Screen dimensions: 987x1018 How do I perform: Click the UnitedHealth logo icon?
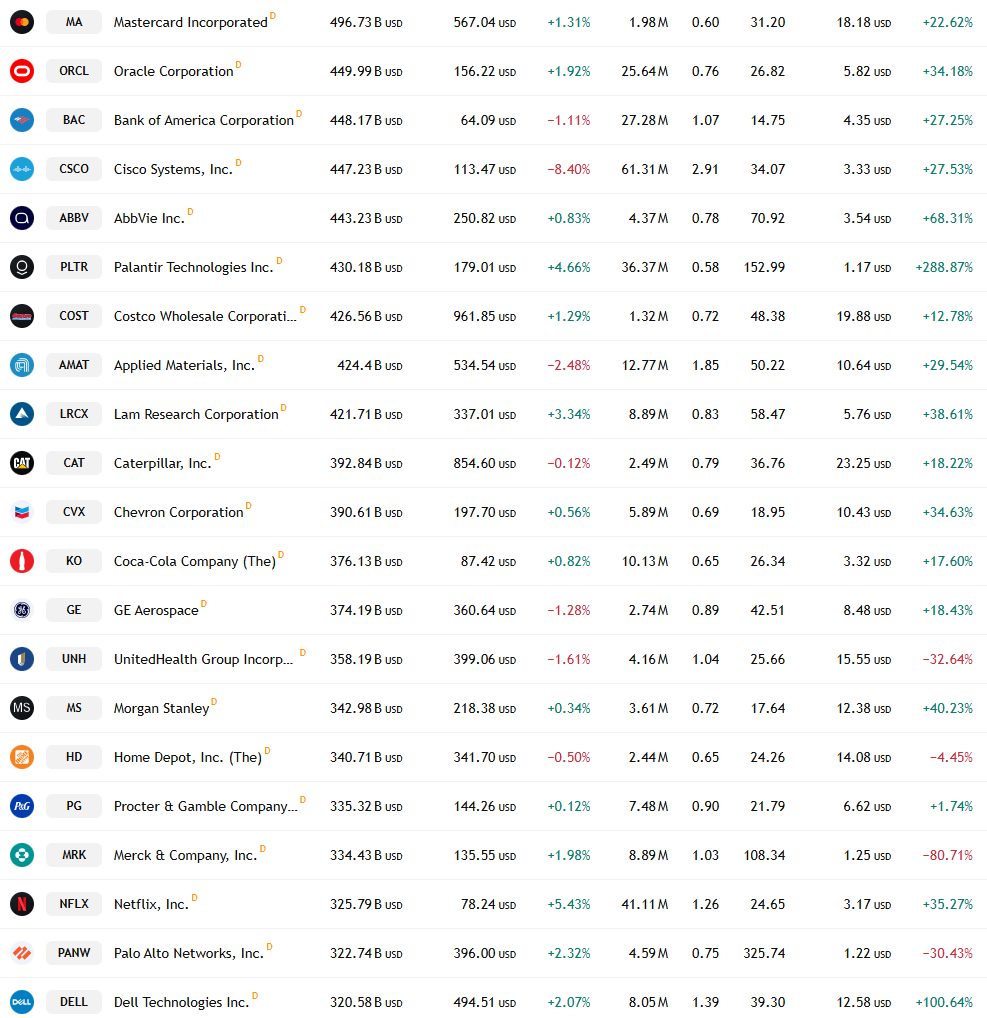(x=21, y=659)
